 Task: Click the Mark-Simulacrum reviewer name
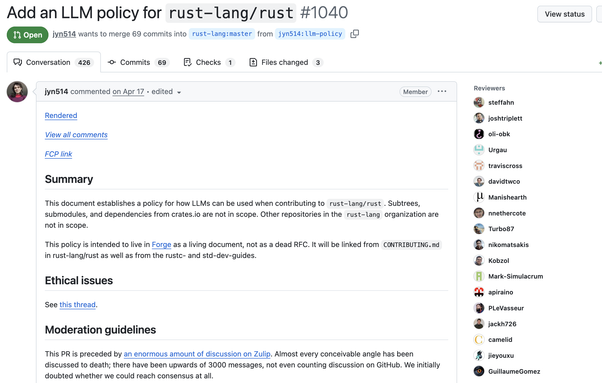[x=516, y=276]
